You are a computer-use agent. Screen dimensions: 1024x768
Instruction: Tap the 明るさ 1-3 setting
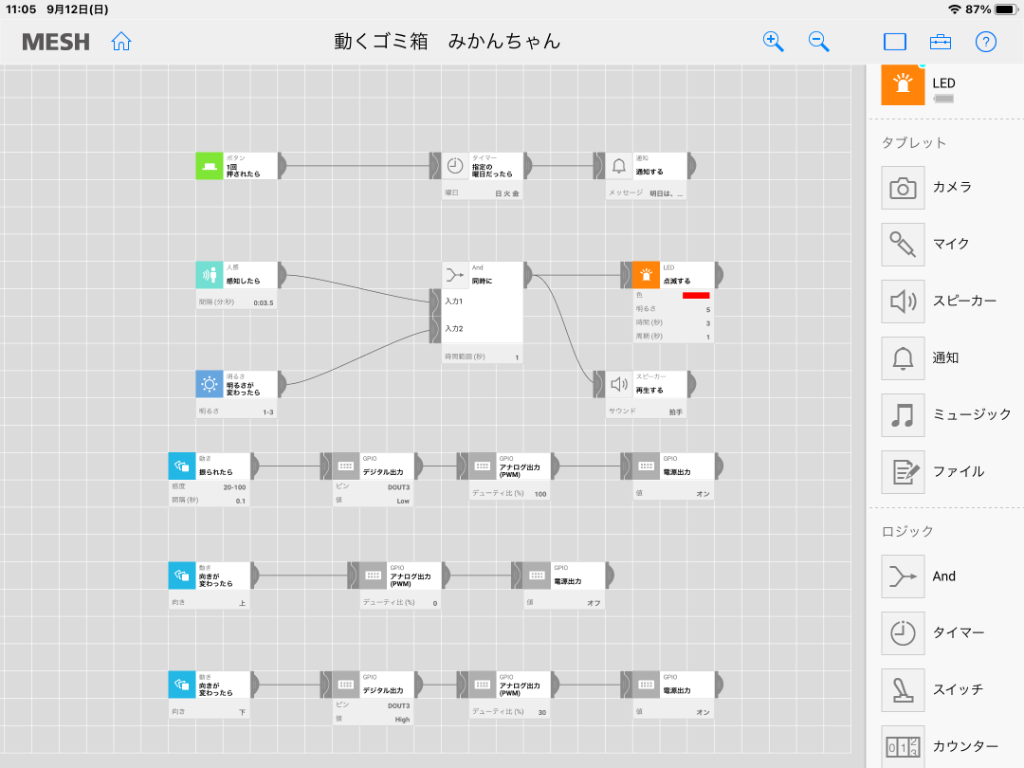click(236, 411)
